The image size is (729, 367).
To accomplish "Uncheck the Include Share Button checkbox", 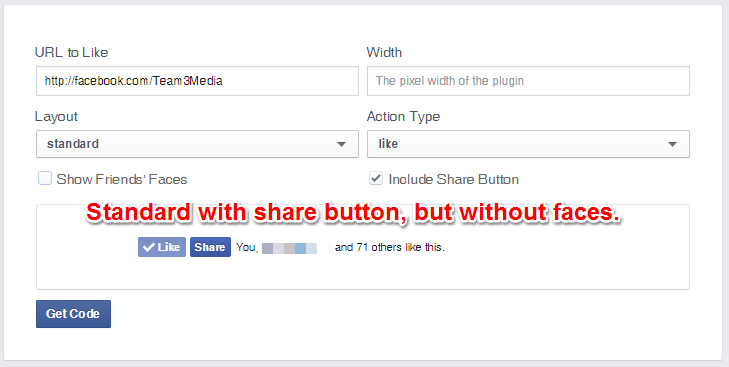I will click(376, 179).
